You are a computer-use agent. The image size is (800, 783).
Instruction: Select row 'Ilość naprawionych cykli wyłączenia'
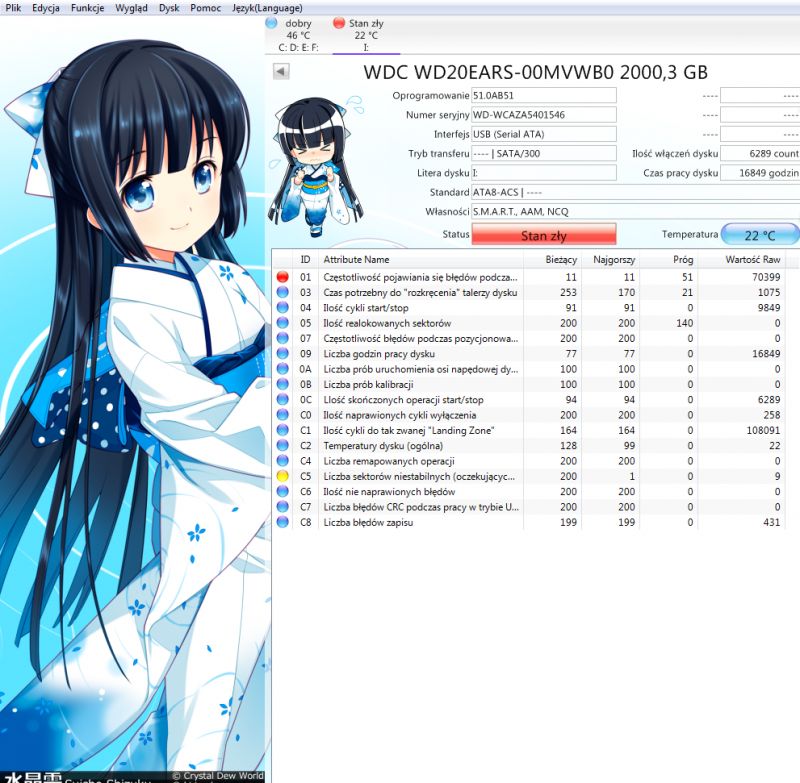(x=528, y=415)
